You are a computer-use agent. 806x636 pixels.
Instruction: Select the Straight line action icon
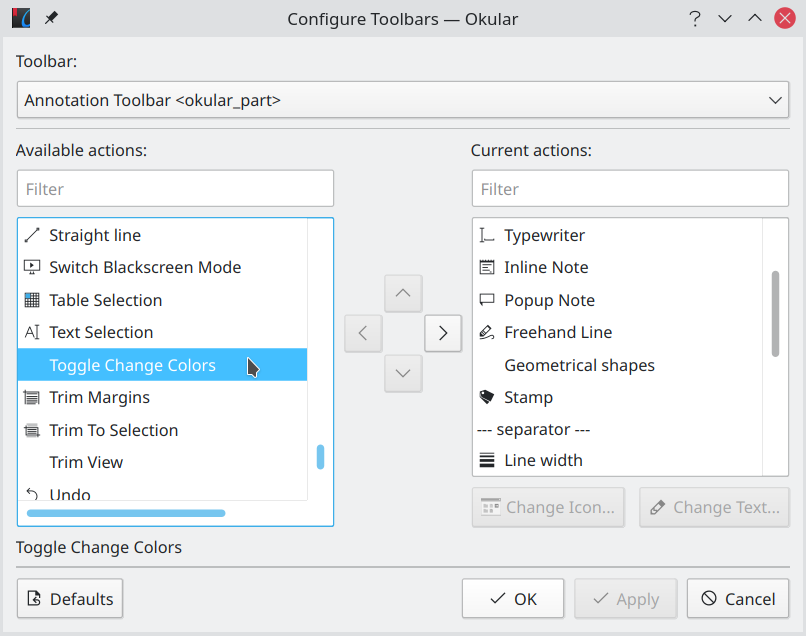pos(32,235)
